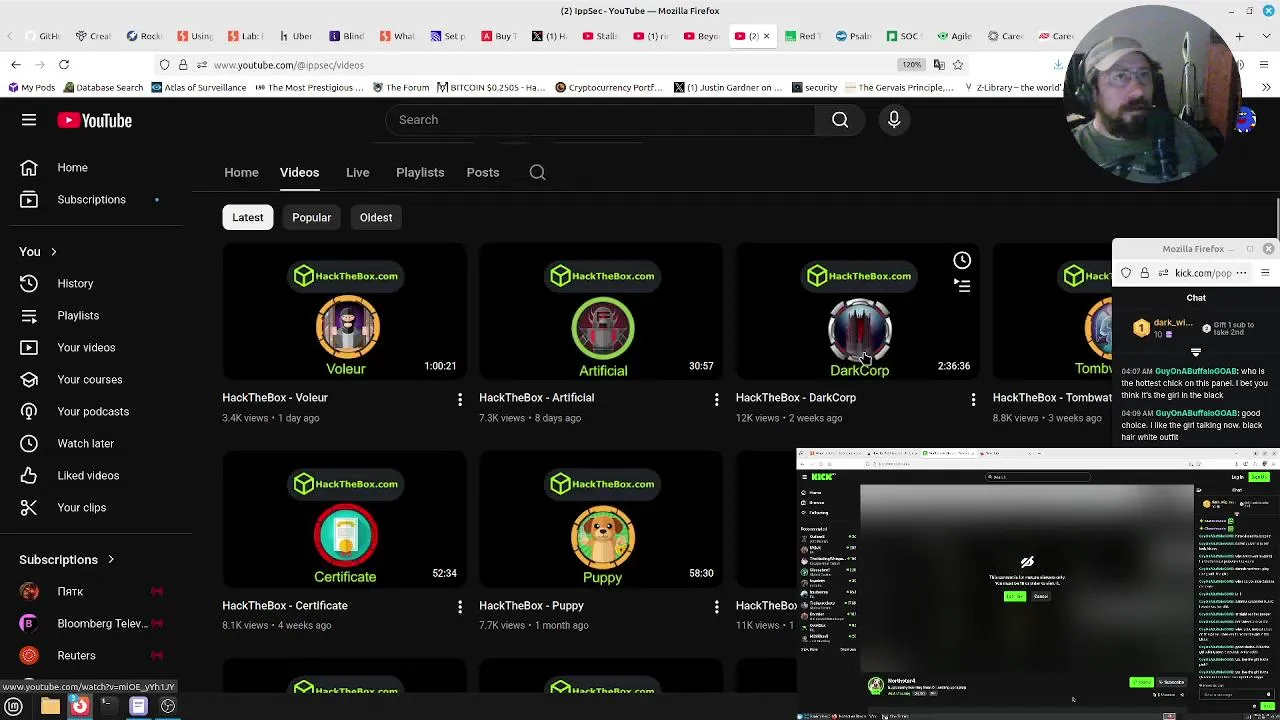Bookmark this page with the star icon
The height and width of the screenshot is (720, 1280).
[958, 65]
